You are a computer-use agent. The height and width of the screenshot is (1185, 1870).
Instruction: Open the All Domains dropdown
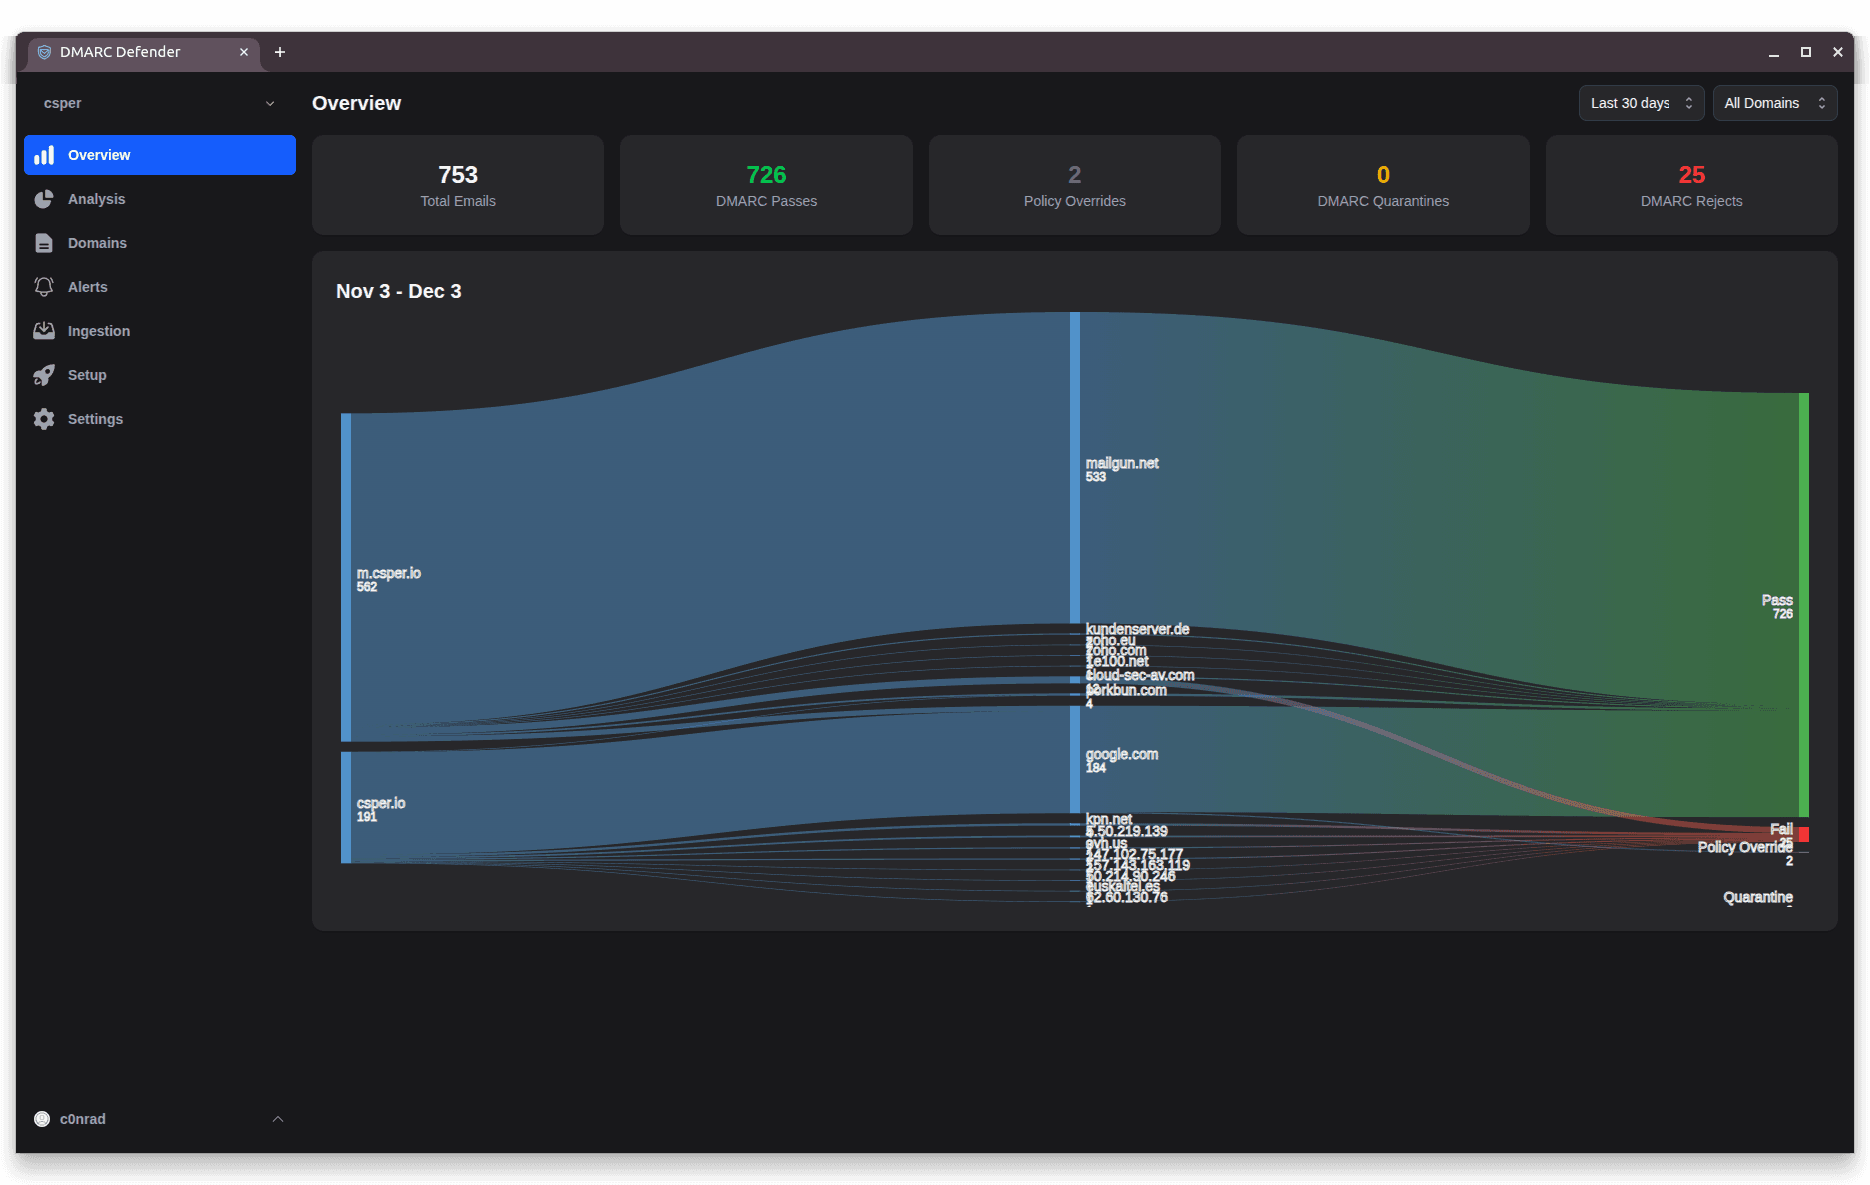tap(1774, 103)
